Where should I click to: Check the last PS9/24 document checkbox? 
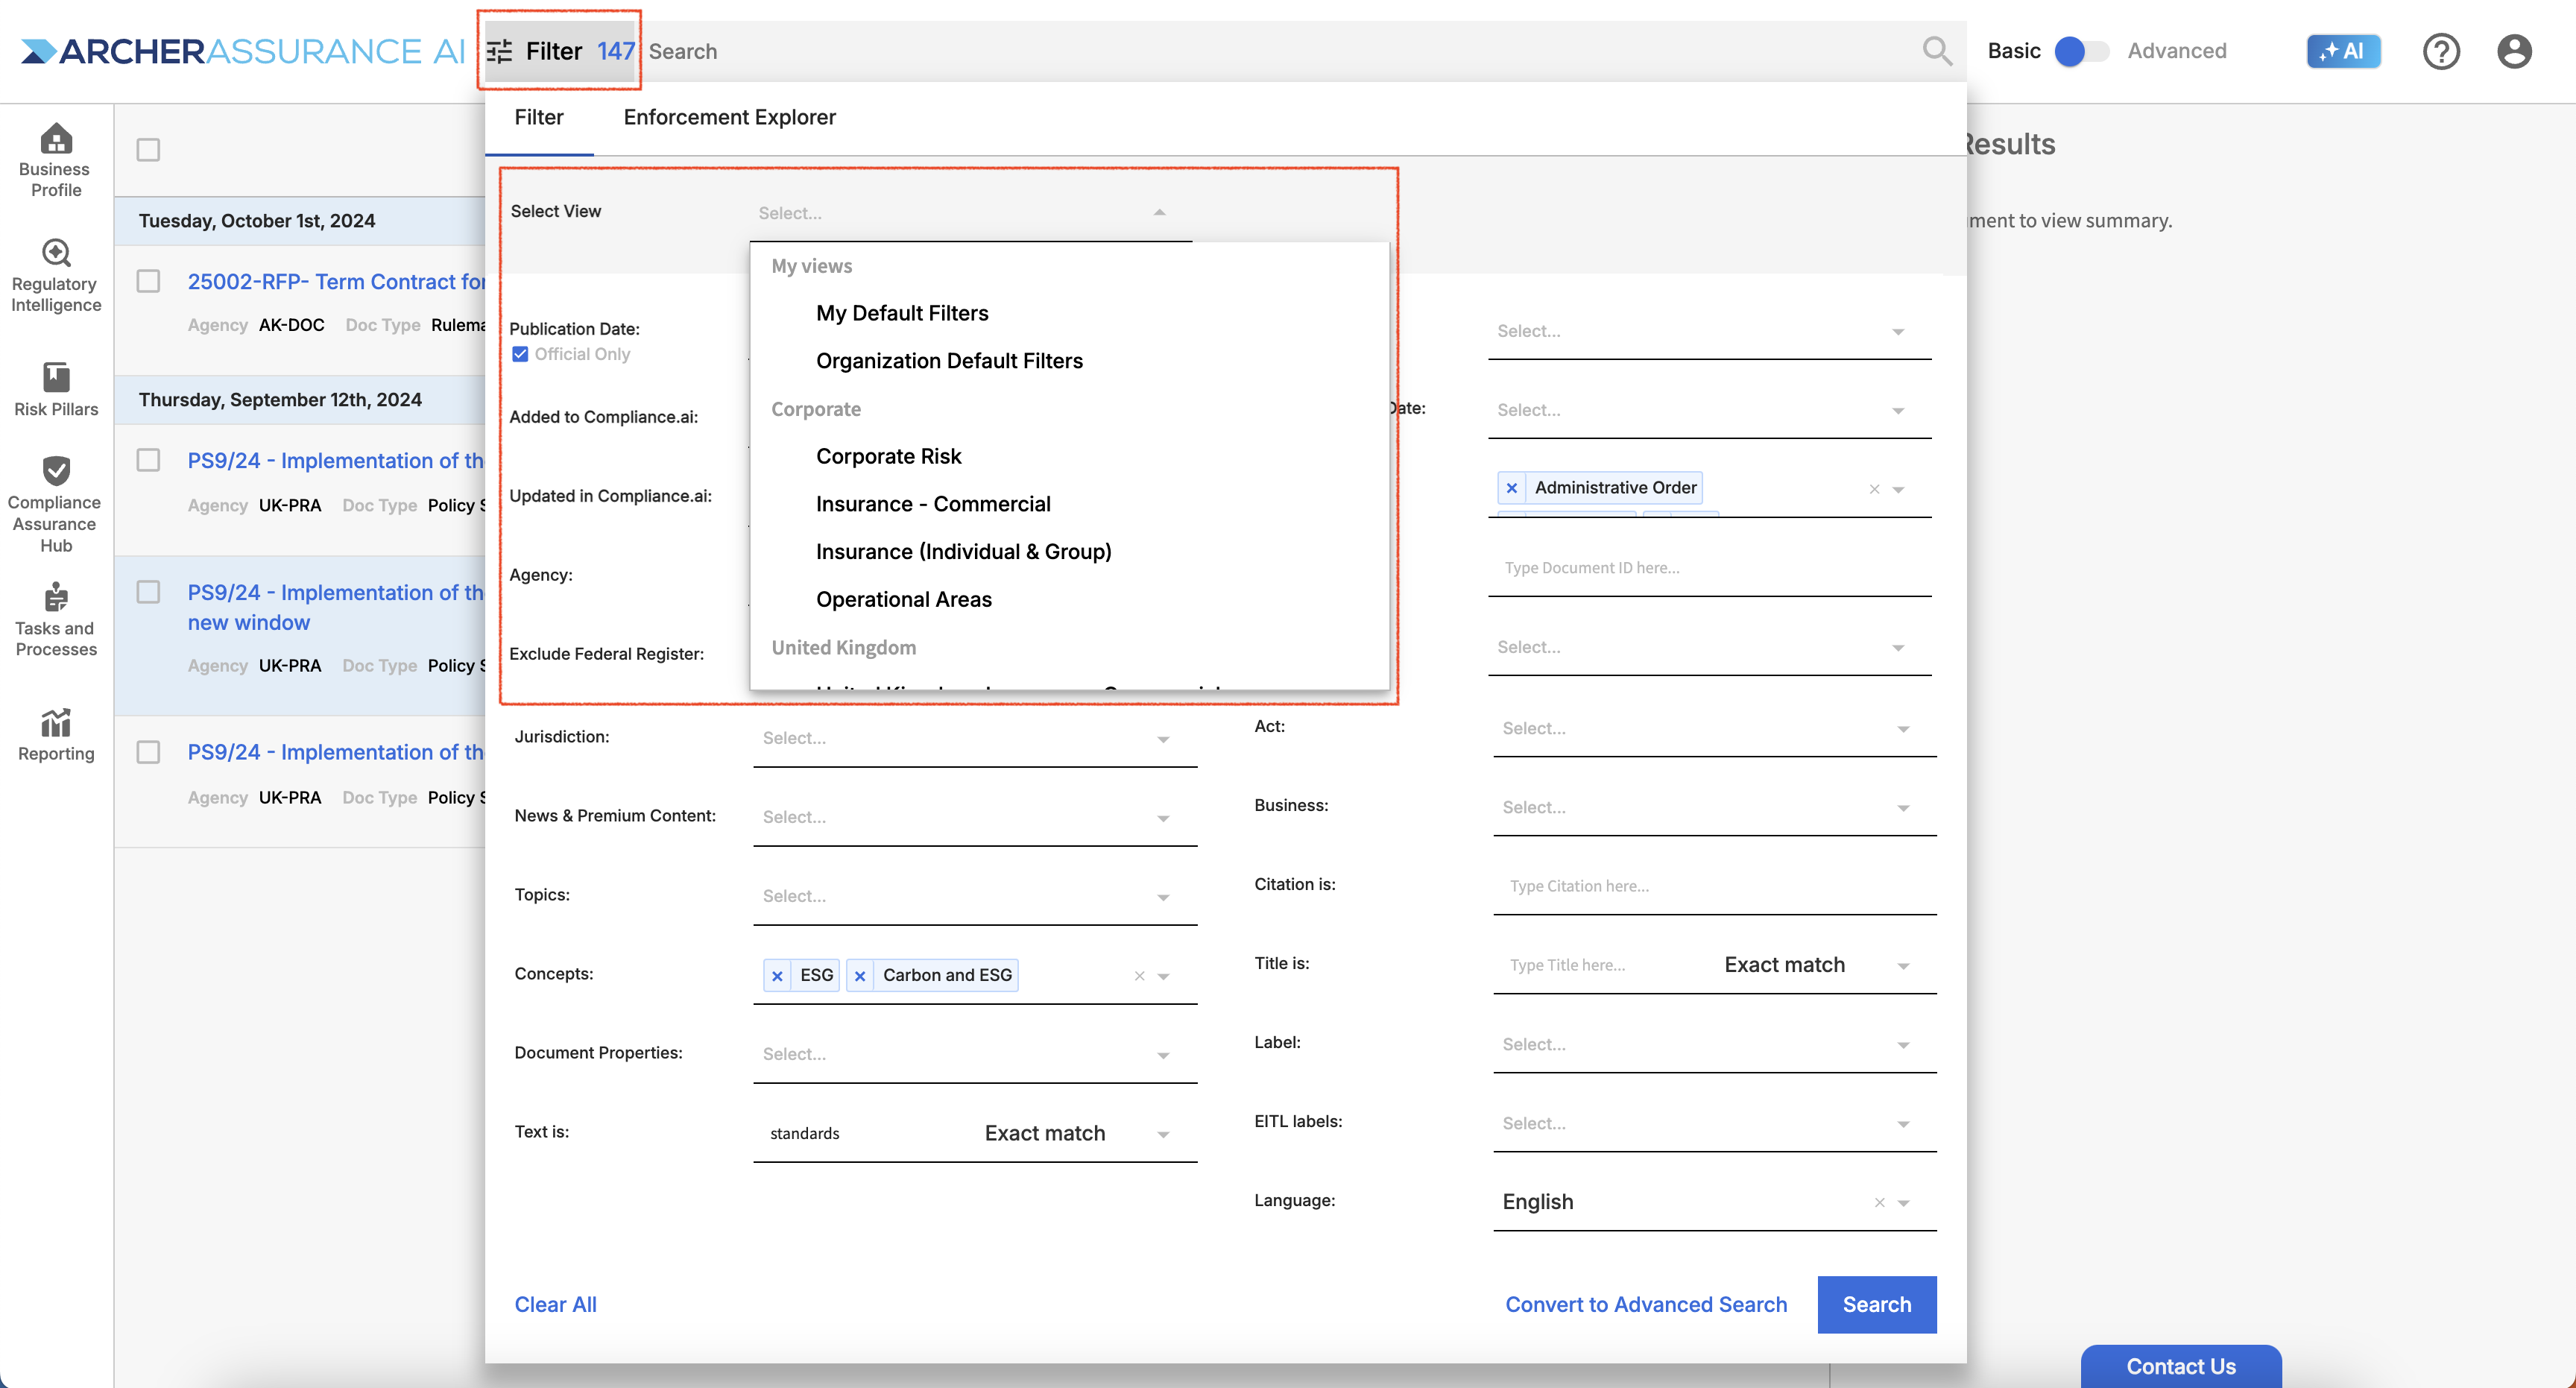pyautogui.click(x=148, y=752)
